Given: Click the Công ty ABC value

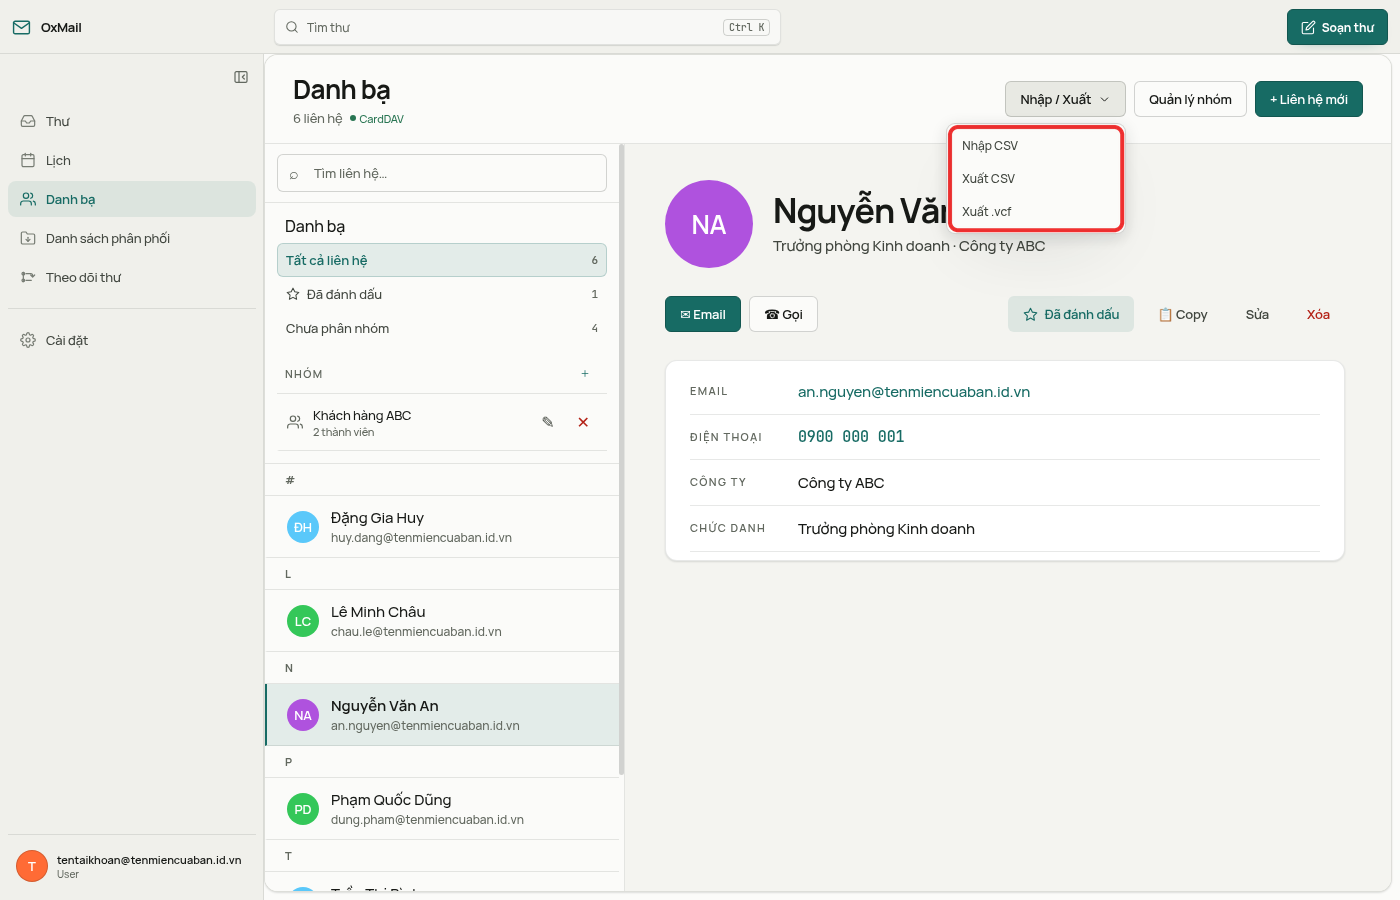Looking at the screenshot, I should (x=841, y=483).
